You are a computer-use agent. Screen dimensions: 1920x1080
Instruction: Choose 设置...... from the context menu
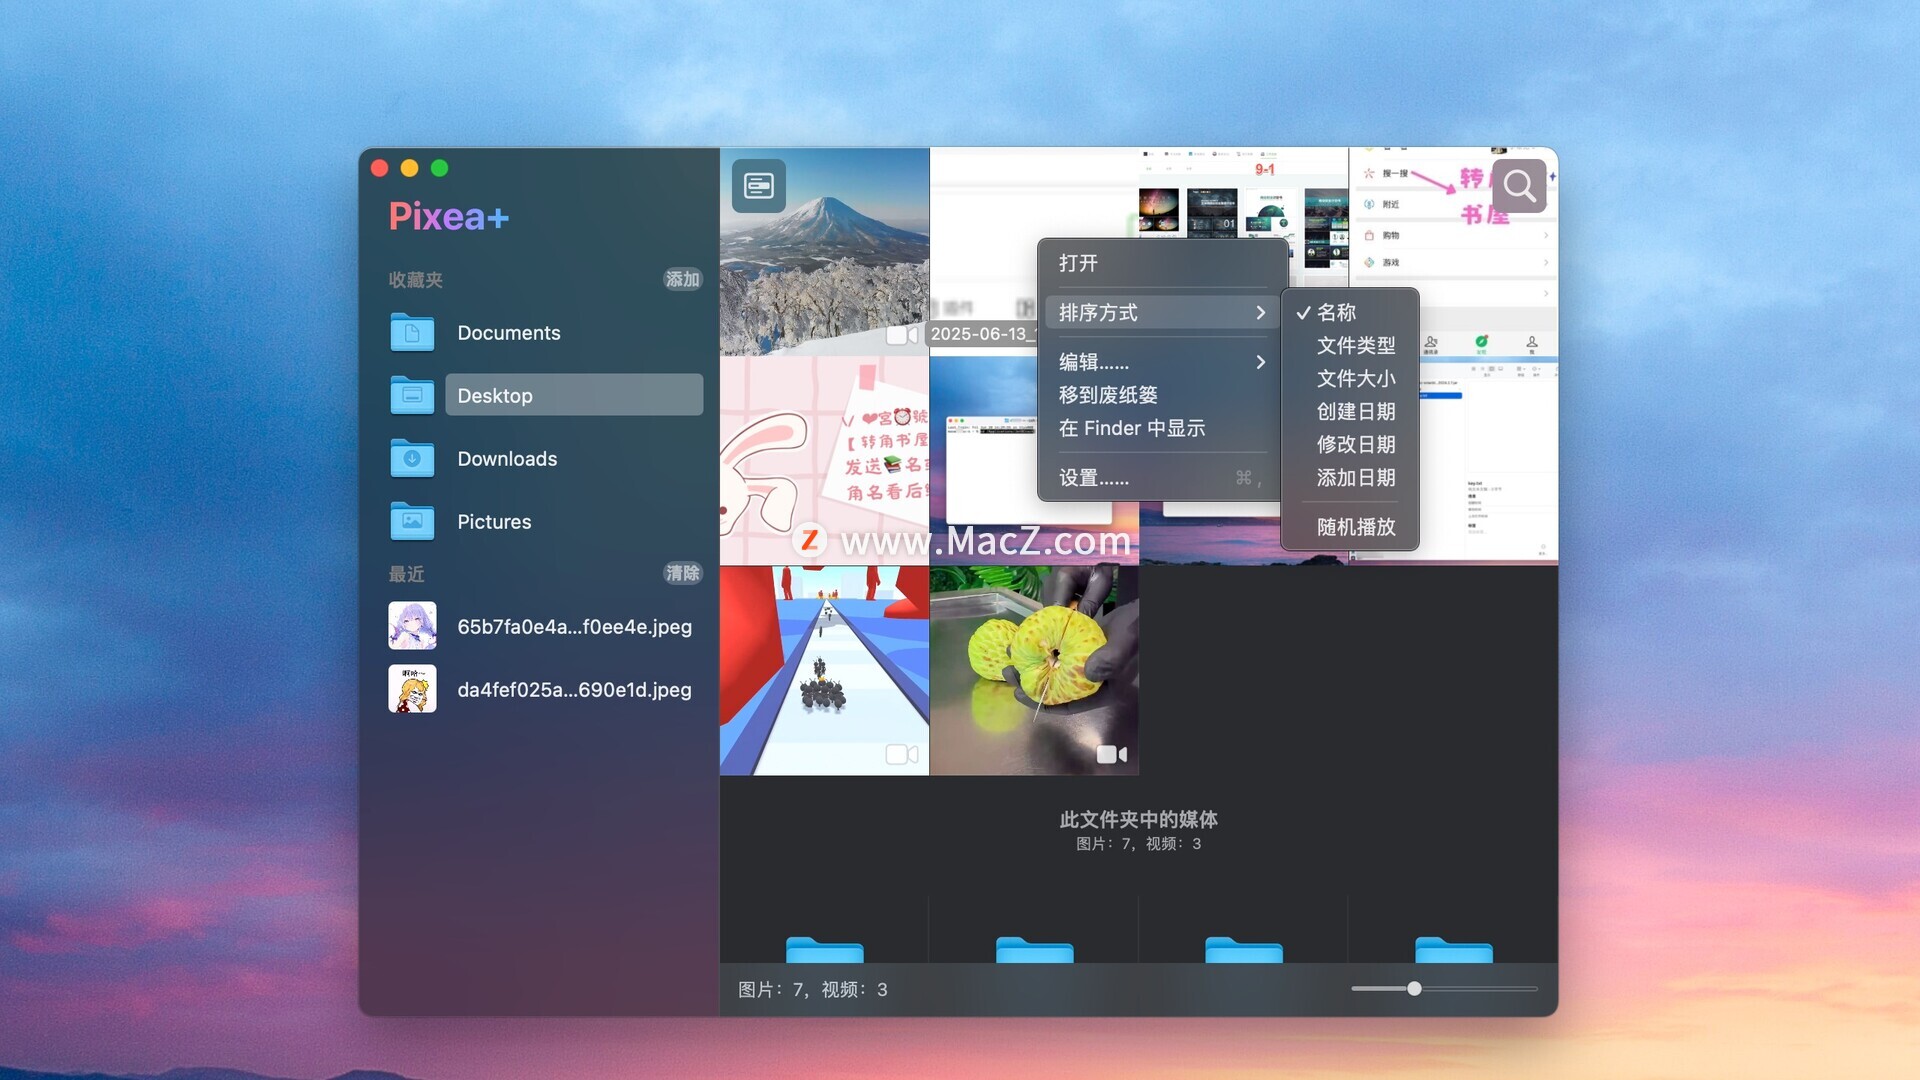pyautogui.click(x=1162, y=478)
